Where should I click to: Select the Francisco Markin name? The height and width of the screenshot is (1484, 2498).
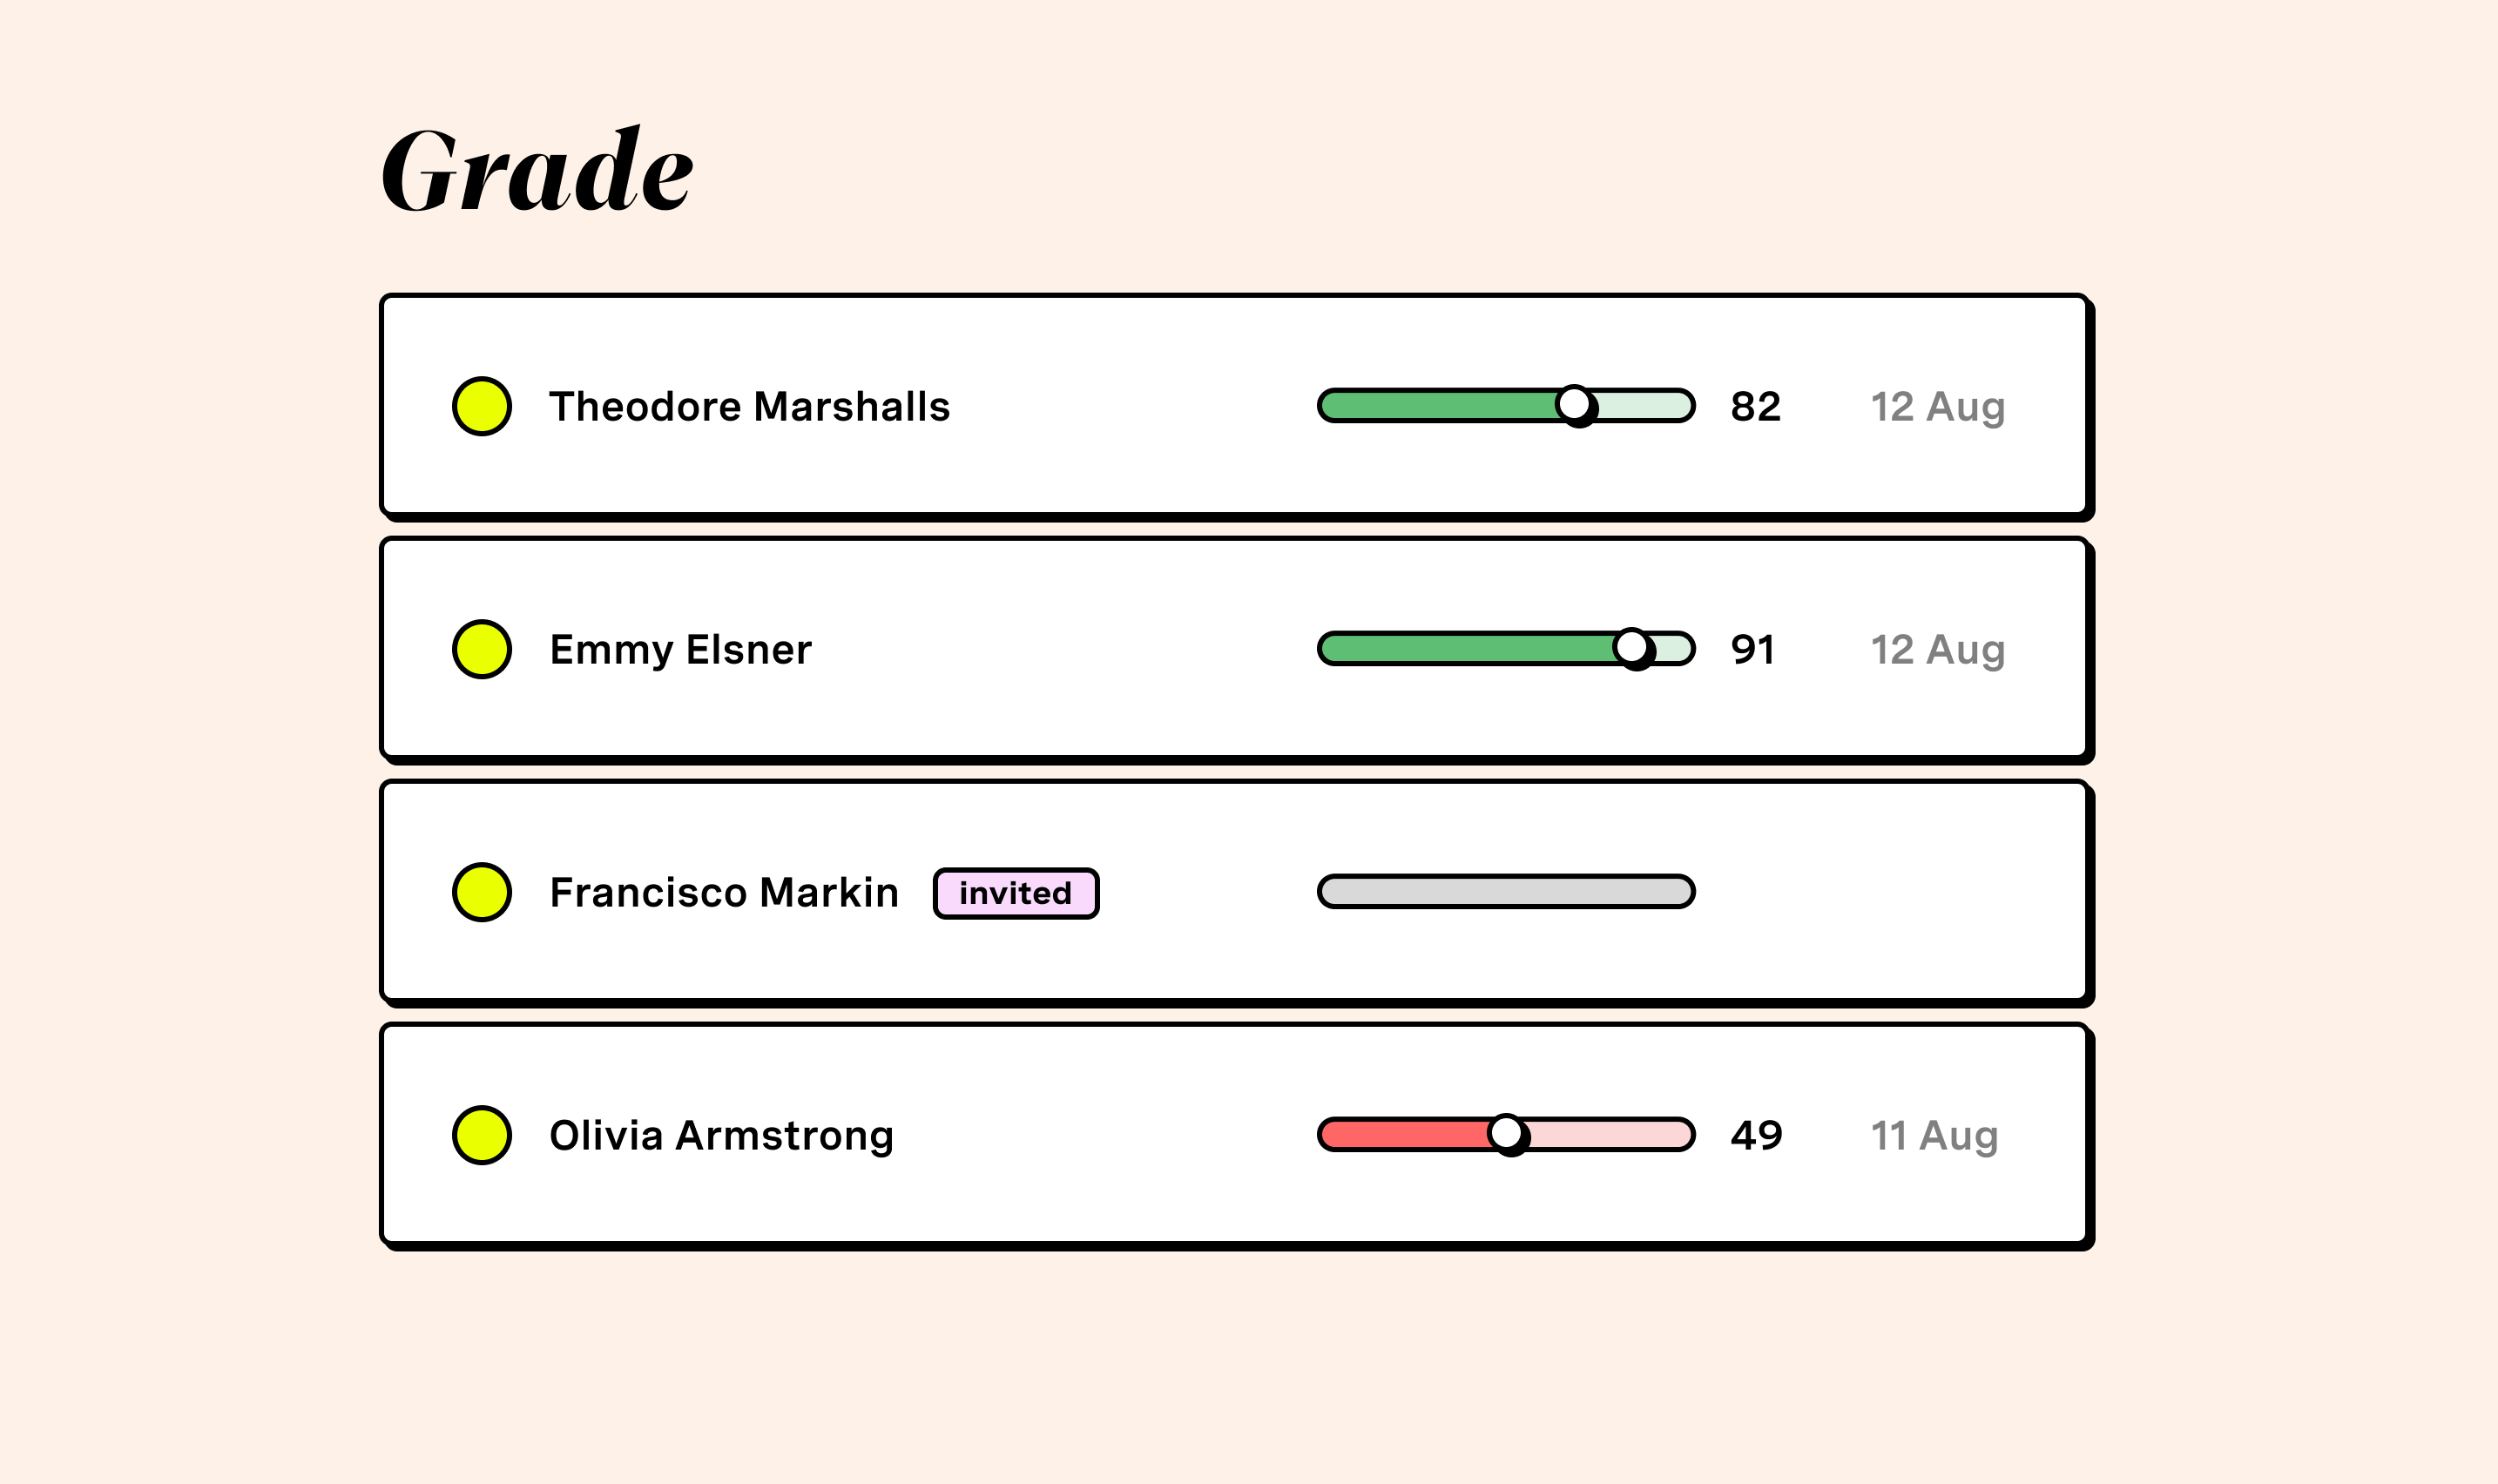(724, 893)
